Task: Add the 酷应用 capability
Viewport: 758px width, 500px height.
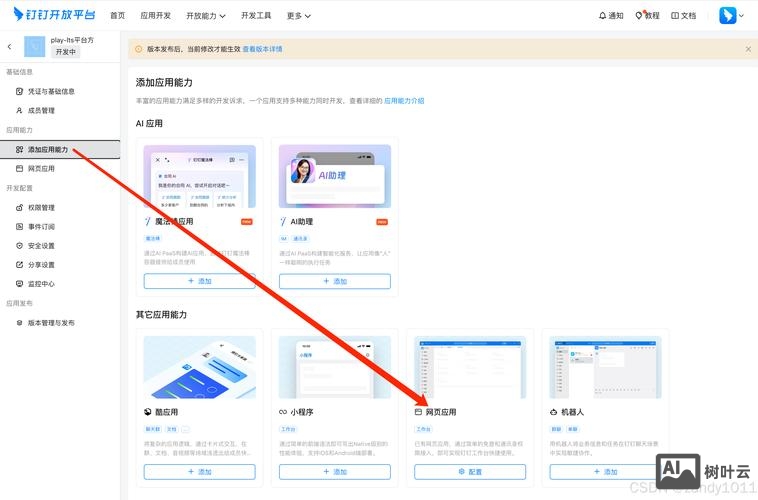Action: point(200,471)
